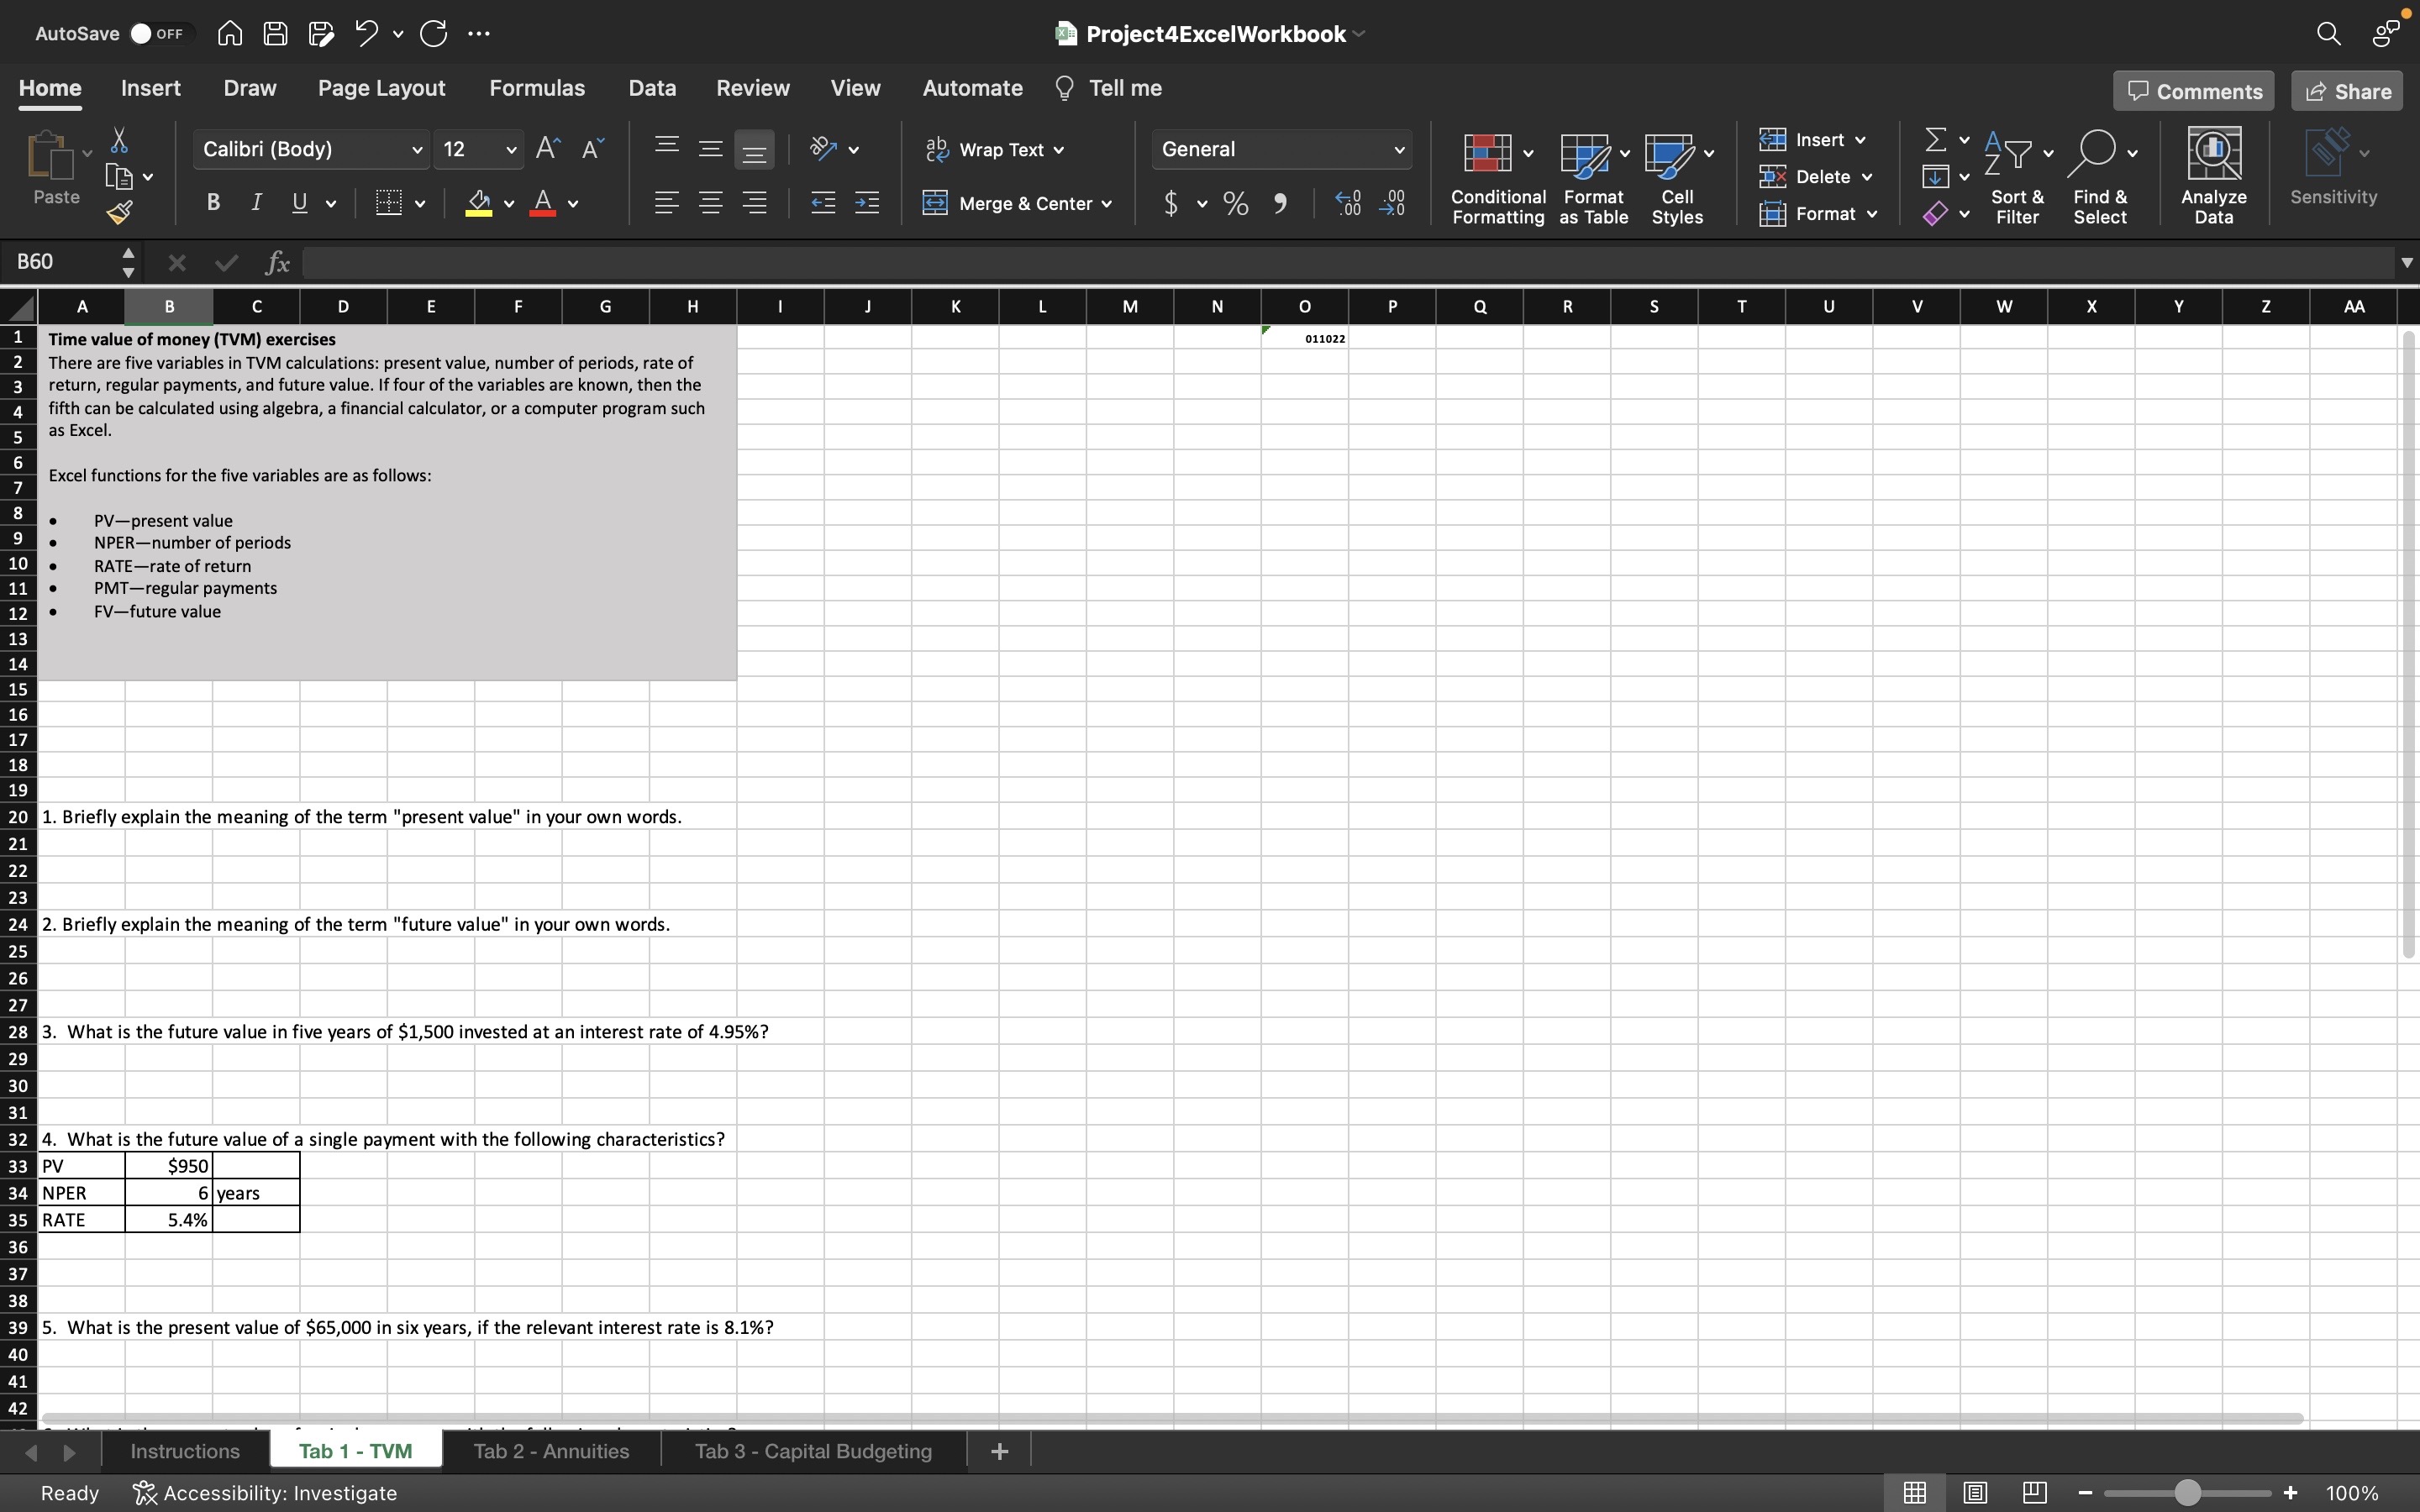Viewport: 2420px width, 1512px height.
Task: Click the Increase Decimal icon
Action: coord(1347,202)
